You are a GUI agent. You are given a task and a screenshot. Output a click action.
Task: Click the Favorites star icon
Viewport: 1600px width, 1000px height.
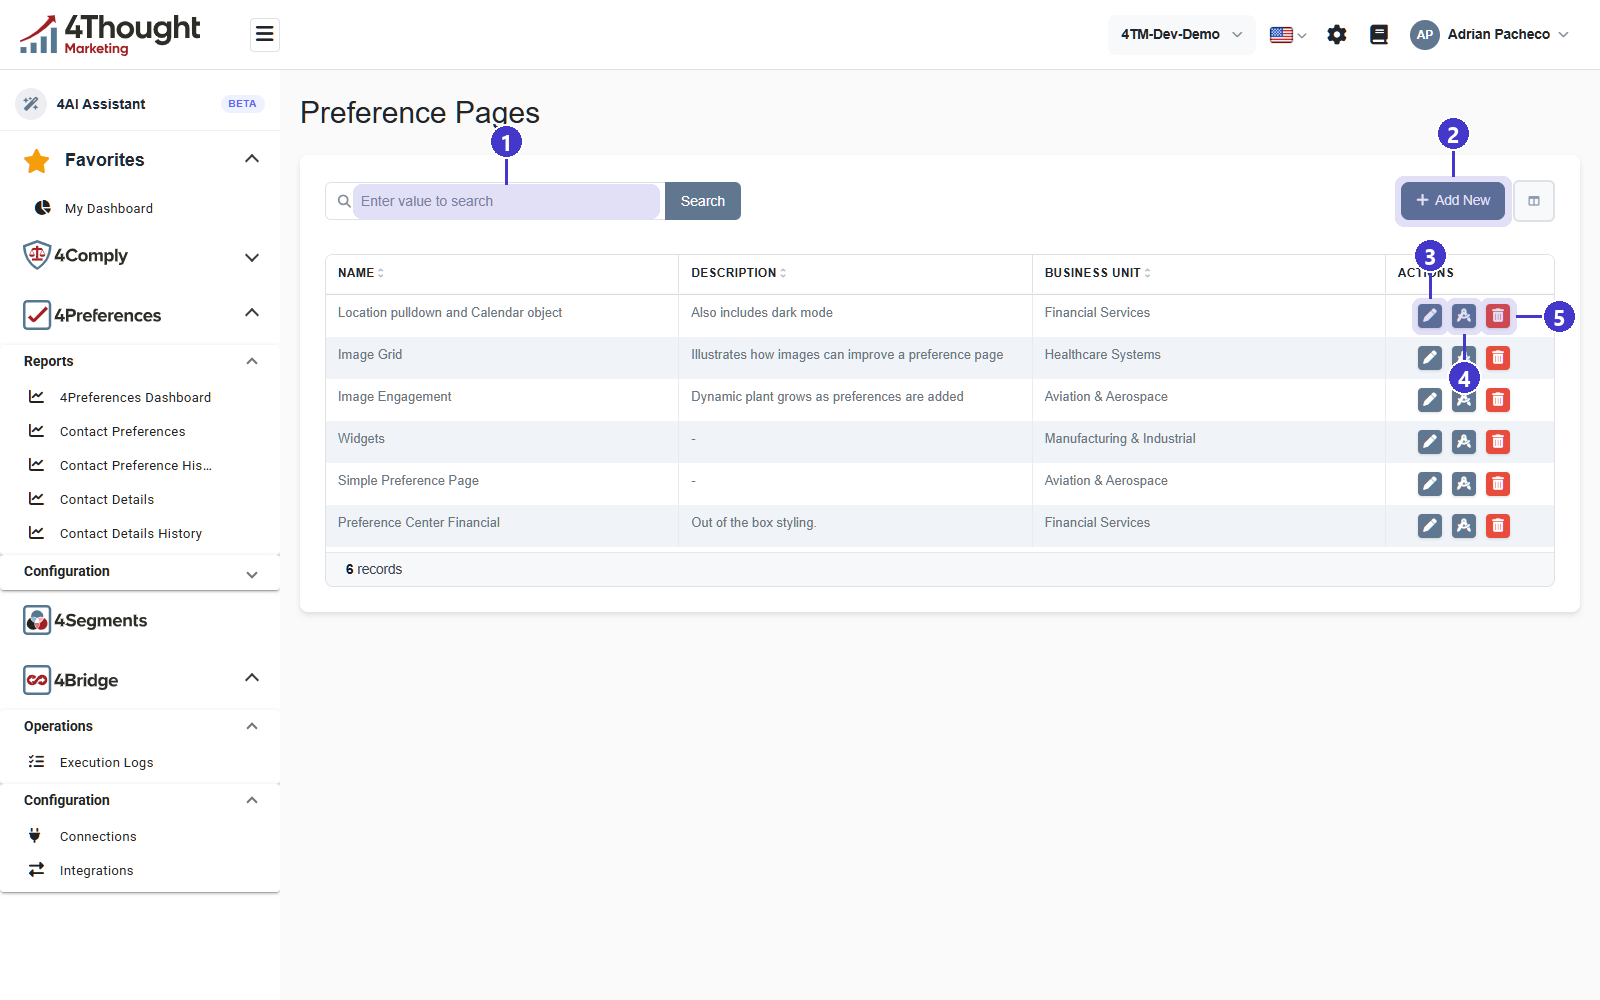click(x=37, y=160)
